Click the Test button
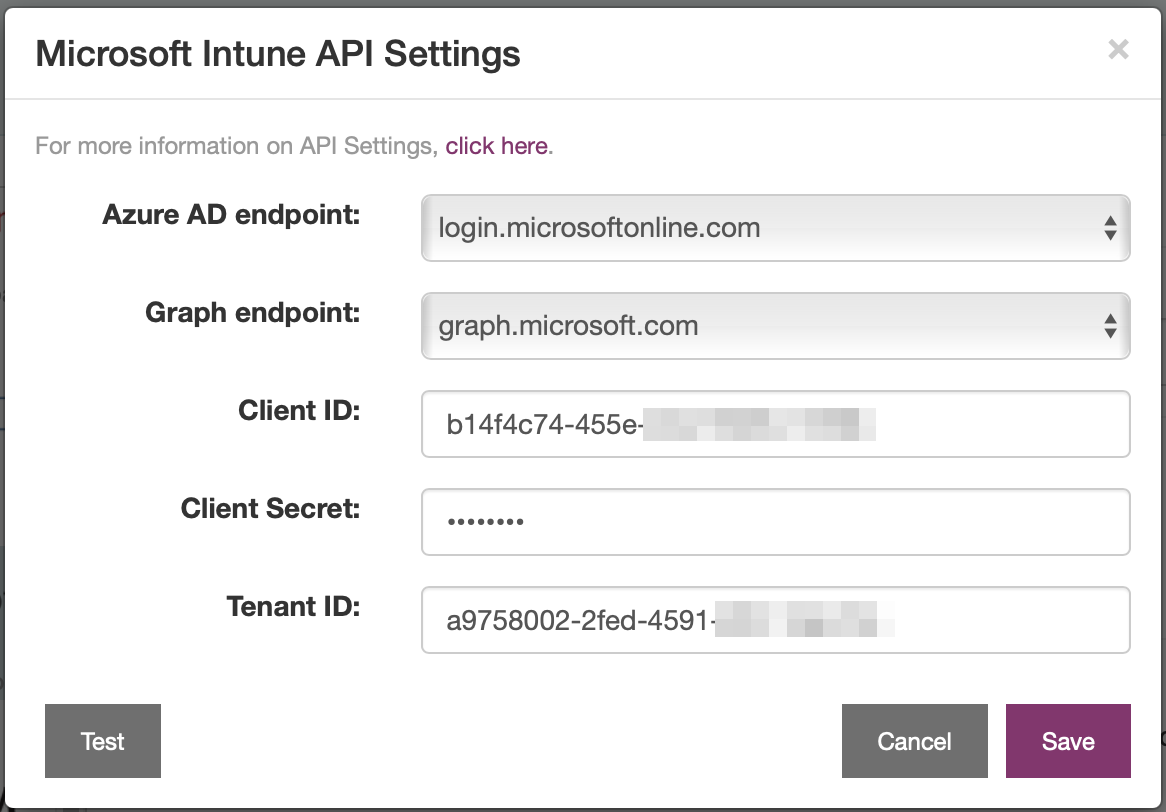This screenshot has width=1166, height=812. click(103, 741)
